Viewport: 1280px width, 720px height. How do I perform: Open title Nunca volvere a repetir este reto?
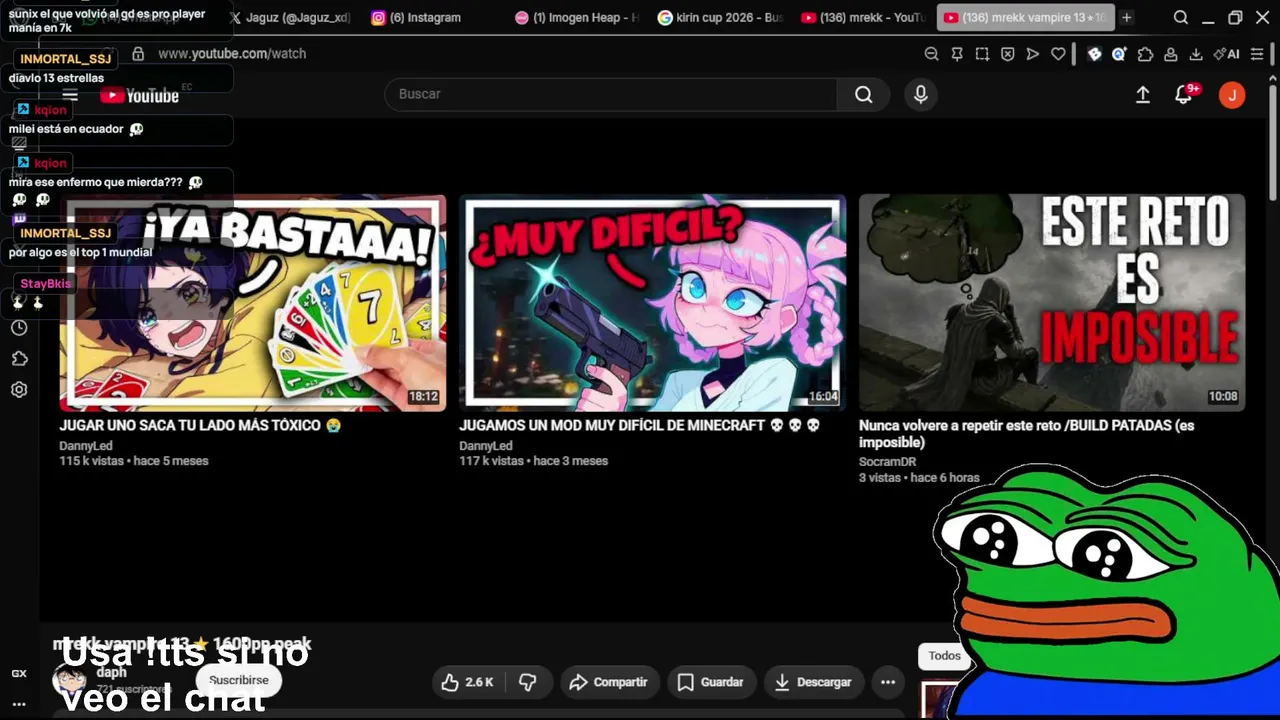point(1027,434)
